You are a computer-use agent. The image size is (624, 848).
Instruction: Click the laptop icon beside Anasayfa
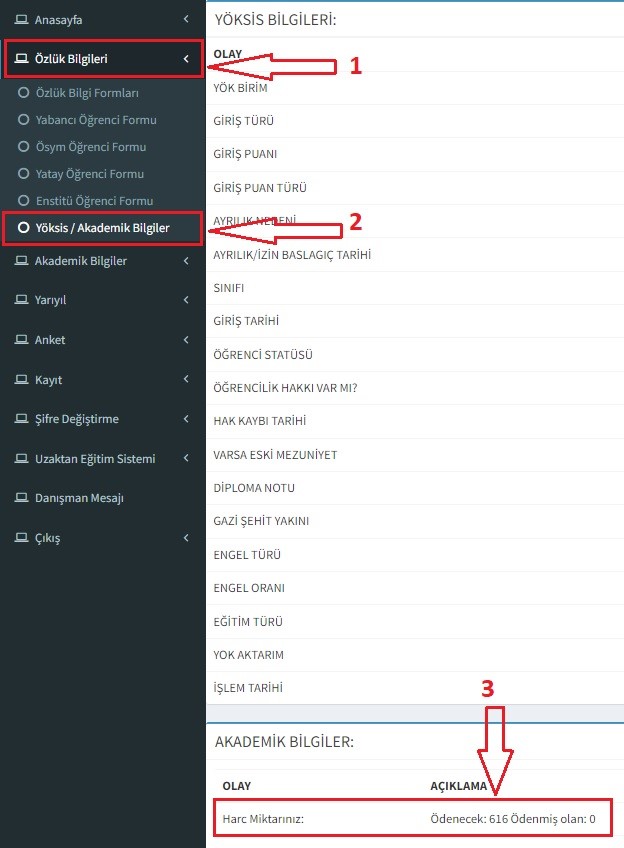21,19
